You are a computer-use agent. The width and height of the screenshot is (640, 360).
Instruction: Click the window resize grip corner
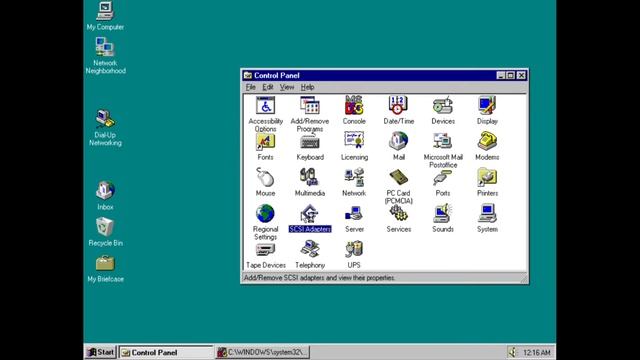(x=523, y=278)
